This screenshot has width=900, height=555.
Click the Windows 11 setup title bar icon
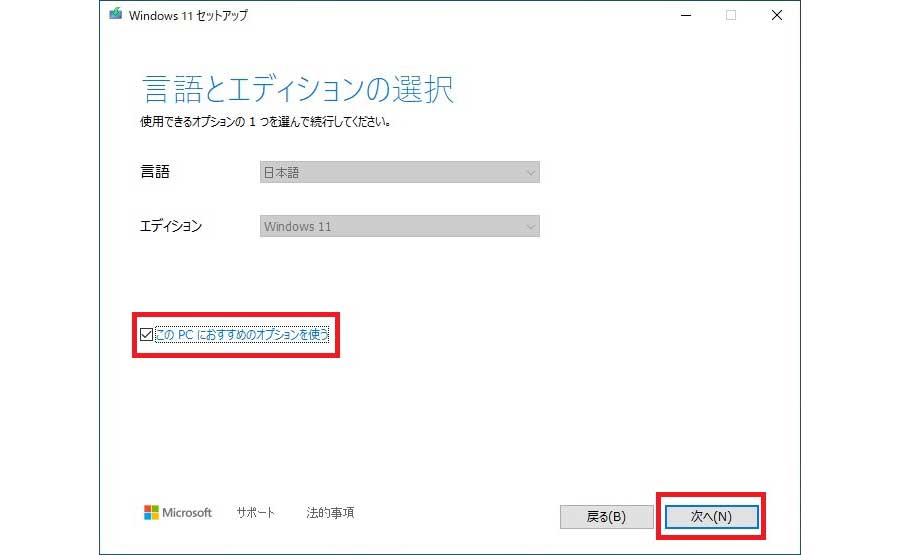click(x=116, y=15)
